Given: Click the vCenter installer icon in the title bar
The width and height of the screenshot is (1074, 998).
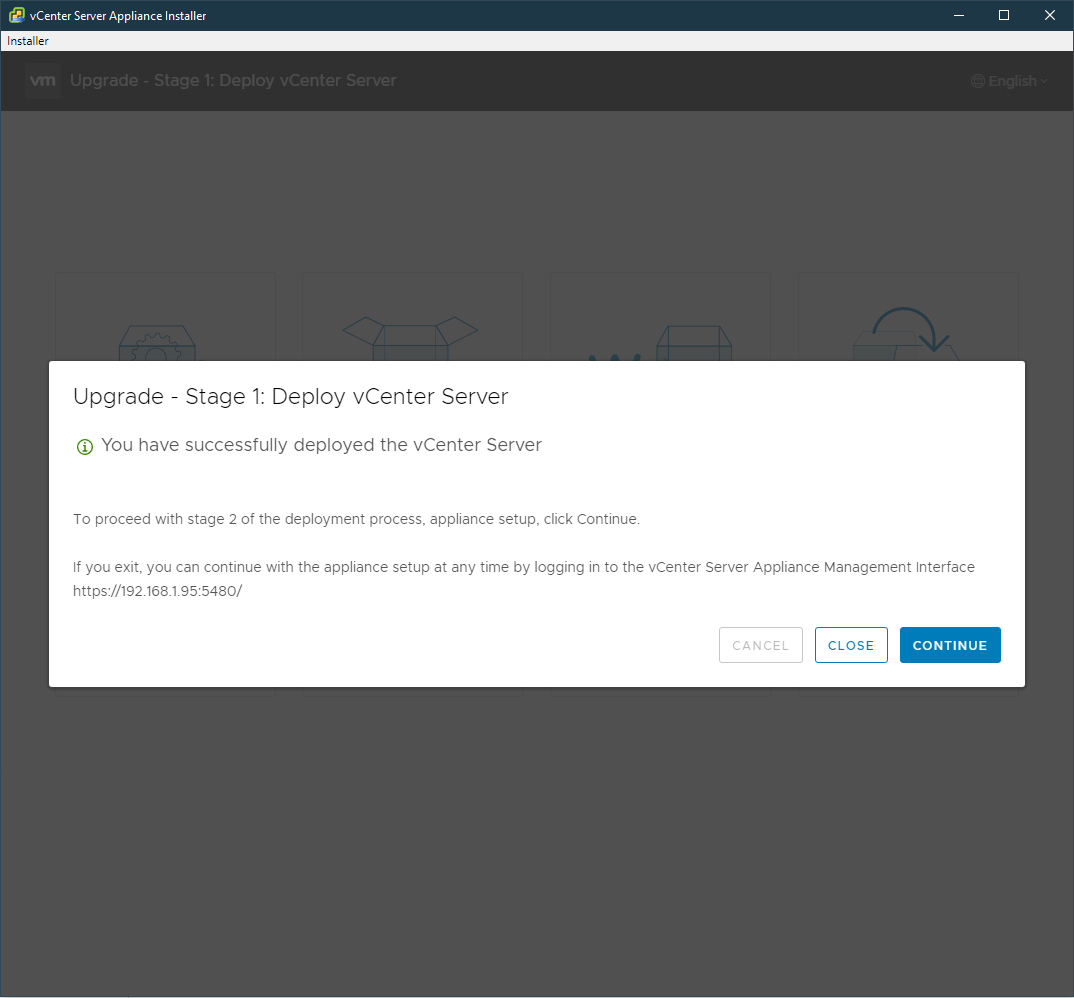Looking at the screenshot, I should pyautogui.click(x=14, y=15).
